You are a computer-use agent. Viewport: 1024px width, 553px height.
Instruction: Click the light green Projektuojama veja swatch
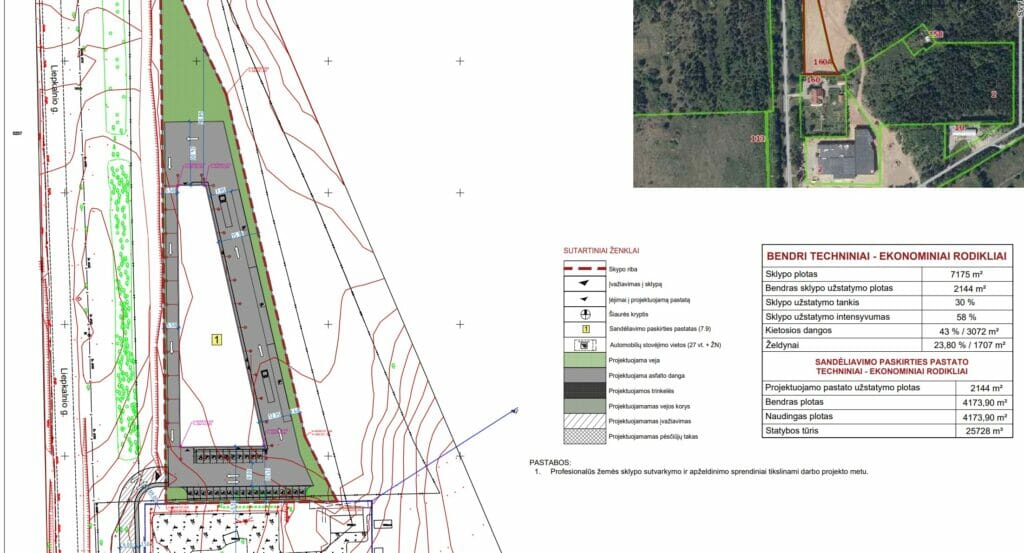[584, 360]
